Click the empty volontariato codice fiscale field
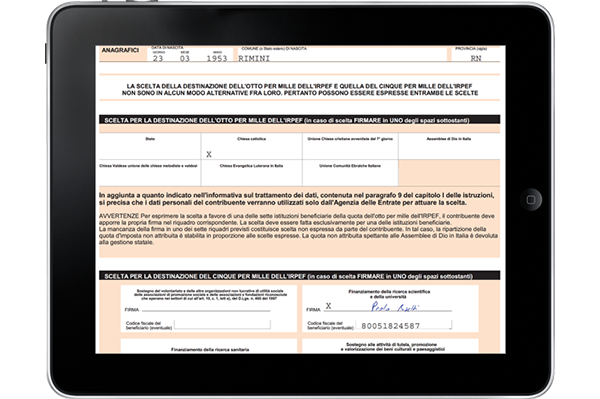 (222, 325)
